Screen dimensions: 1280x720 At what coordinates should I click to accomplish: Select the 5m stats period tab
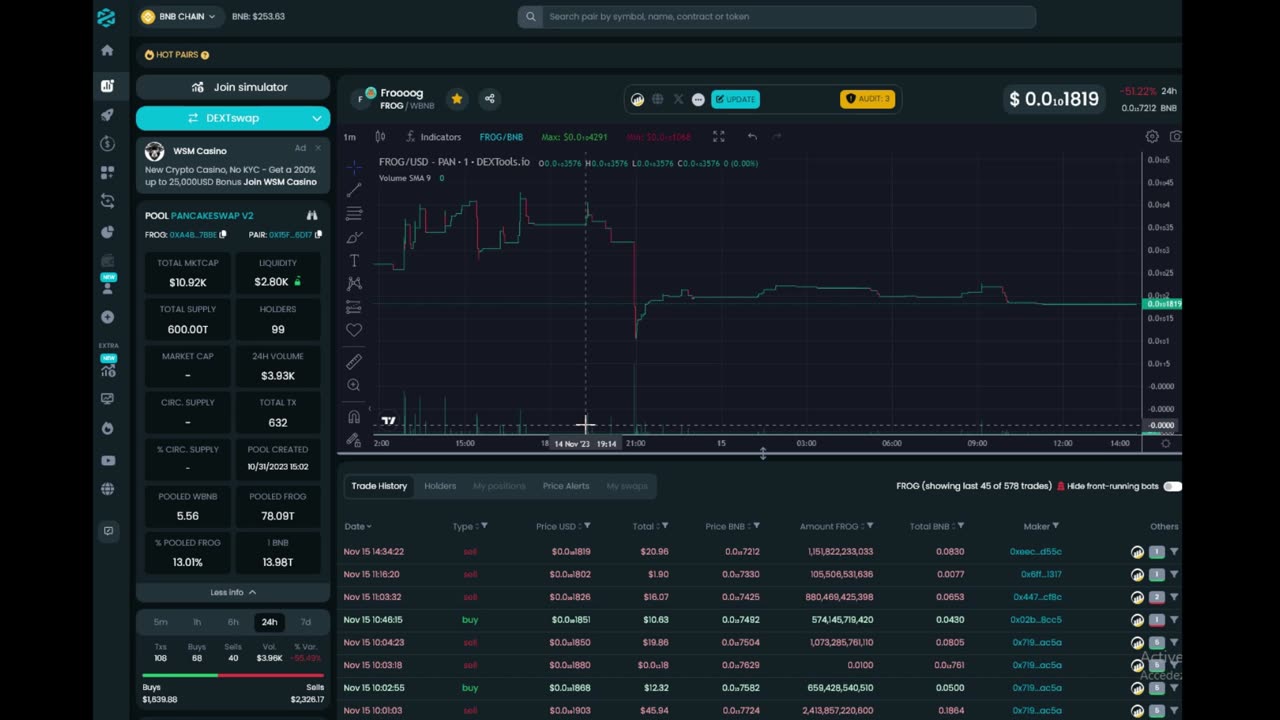click(160, 622)
